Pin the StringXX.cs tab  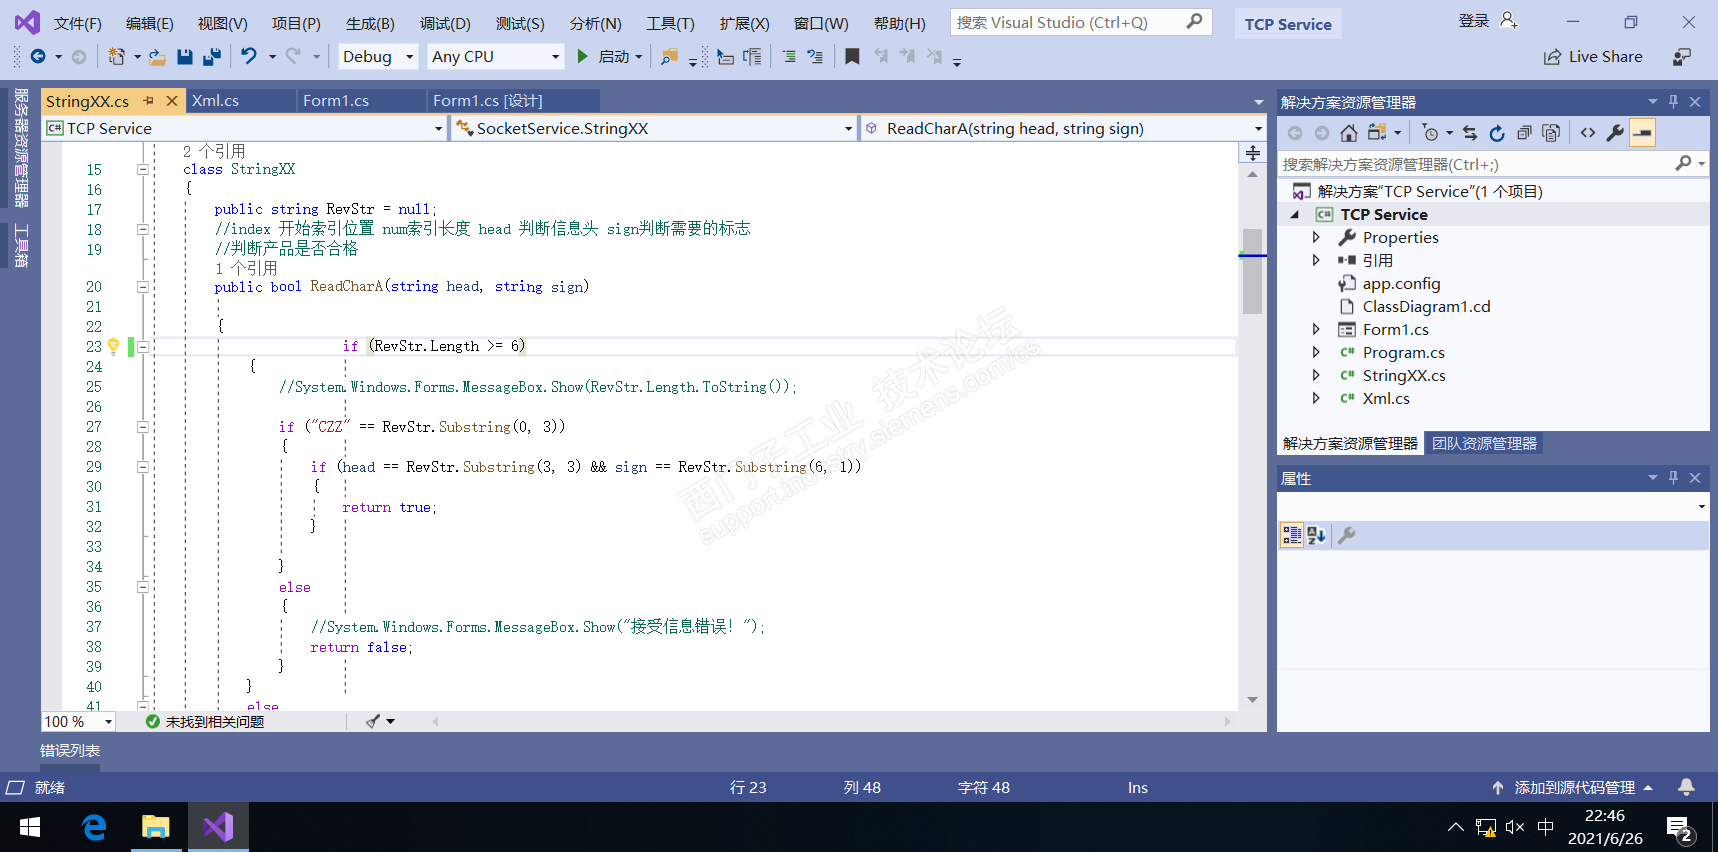pos(149,101)
